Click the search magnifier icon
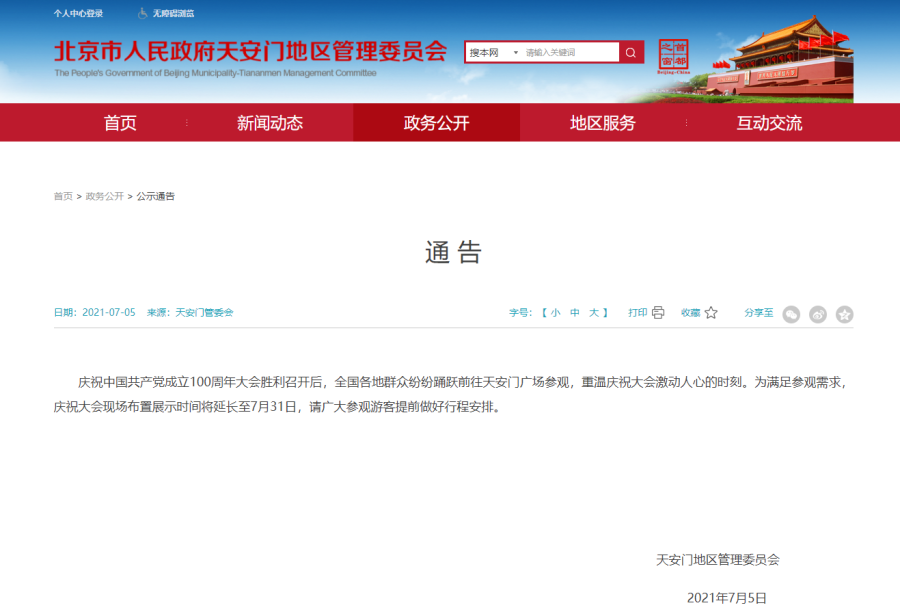This screenshot has width=900, height=614. coord(631,53)
